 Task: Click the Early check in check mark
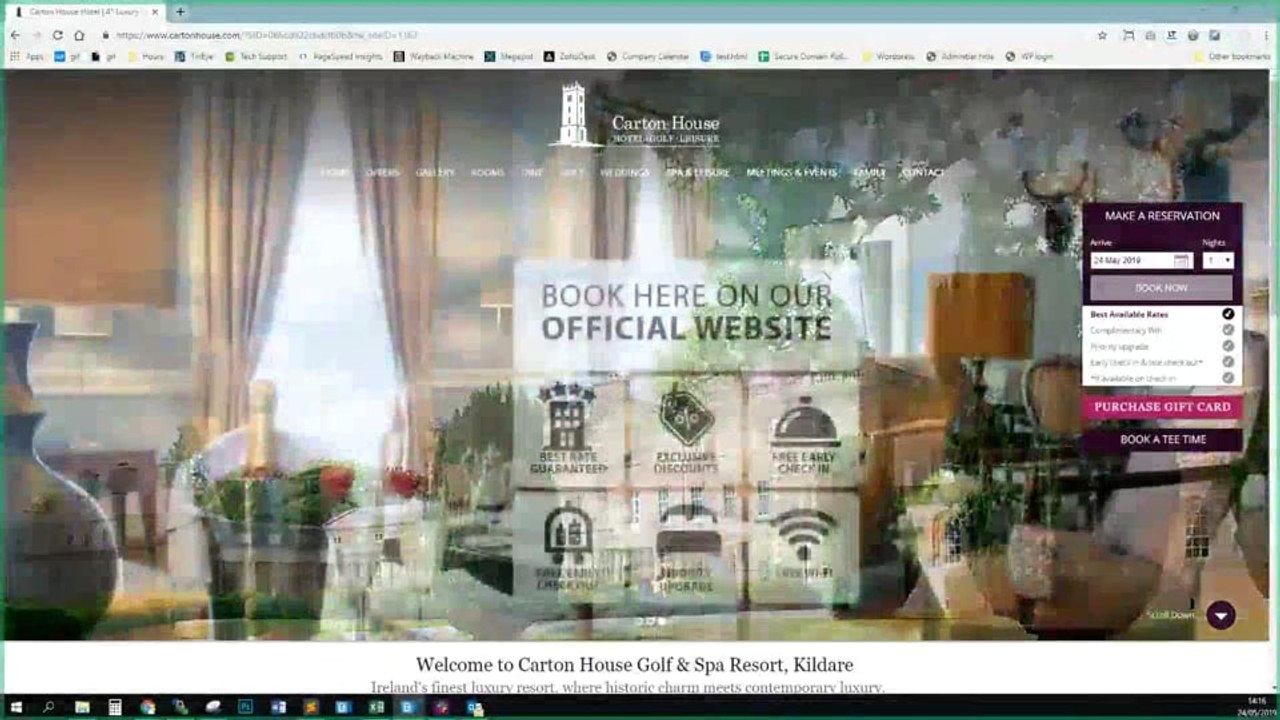(1228, 362)
